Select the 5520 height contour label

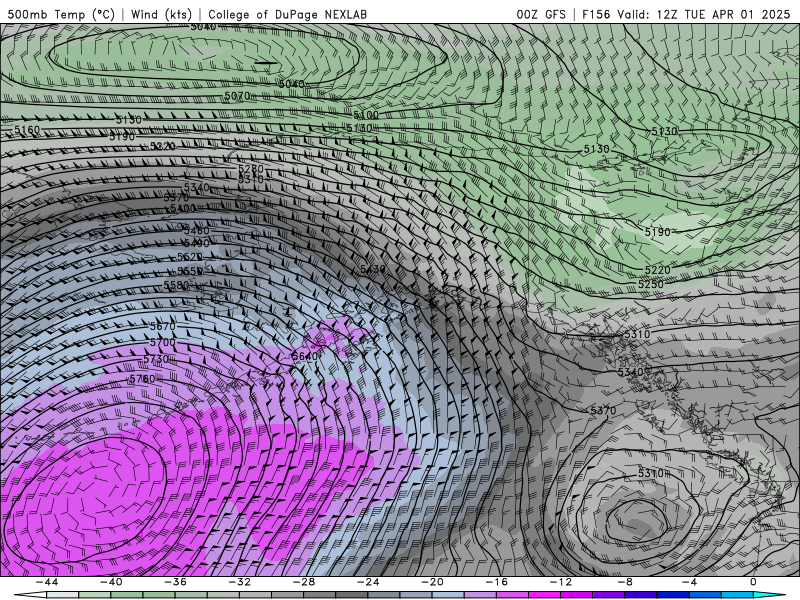190,257
